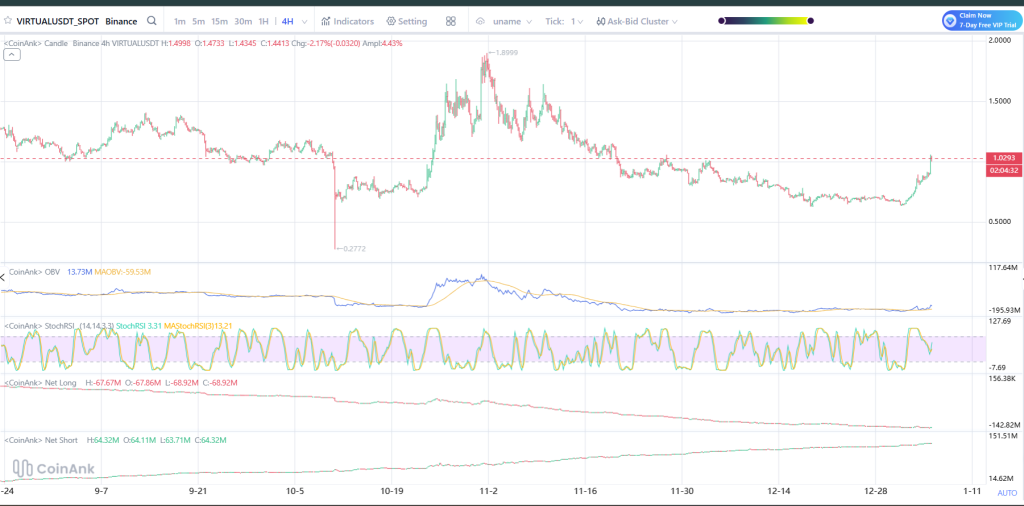Expand the Tick size dropdown
Screen dimensions: 1024x506
580,21
